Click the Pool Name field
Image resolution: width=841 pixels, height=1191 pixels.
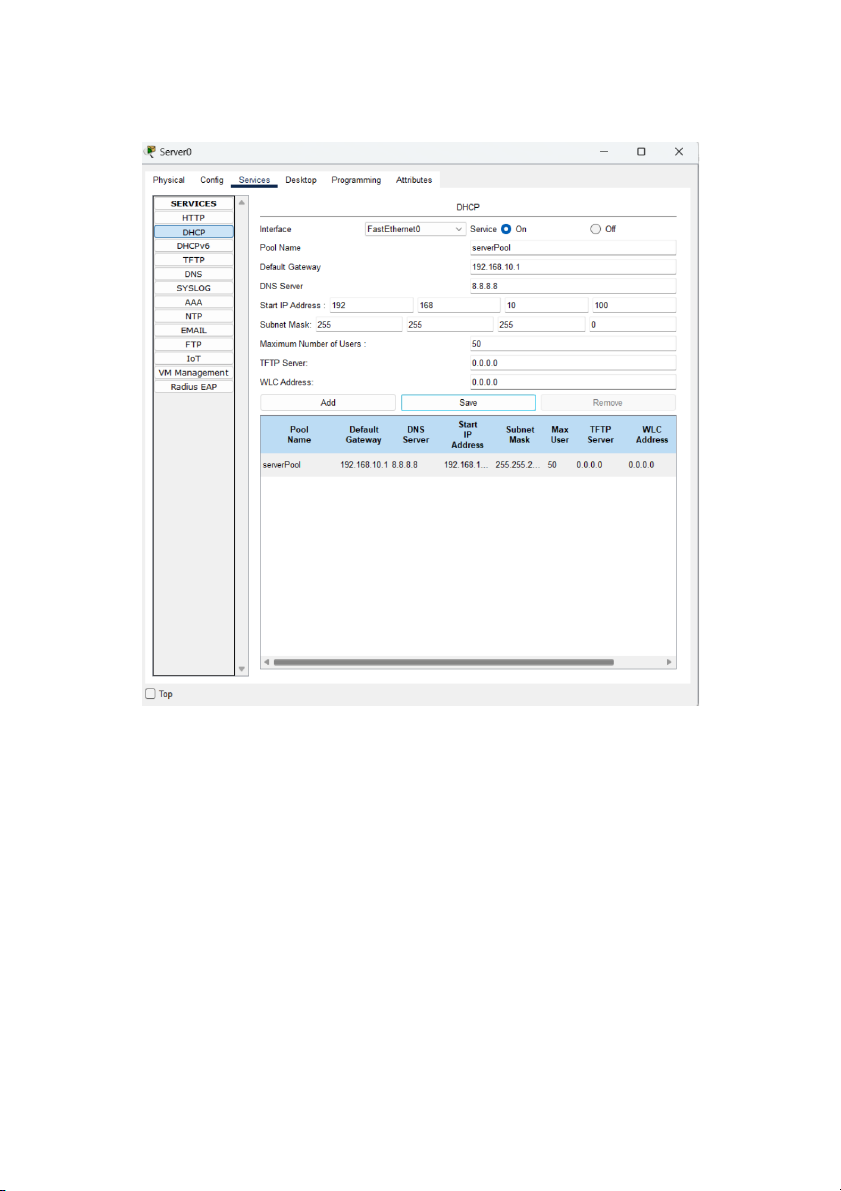[573, 248]
